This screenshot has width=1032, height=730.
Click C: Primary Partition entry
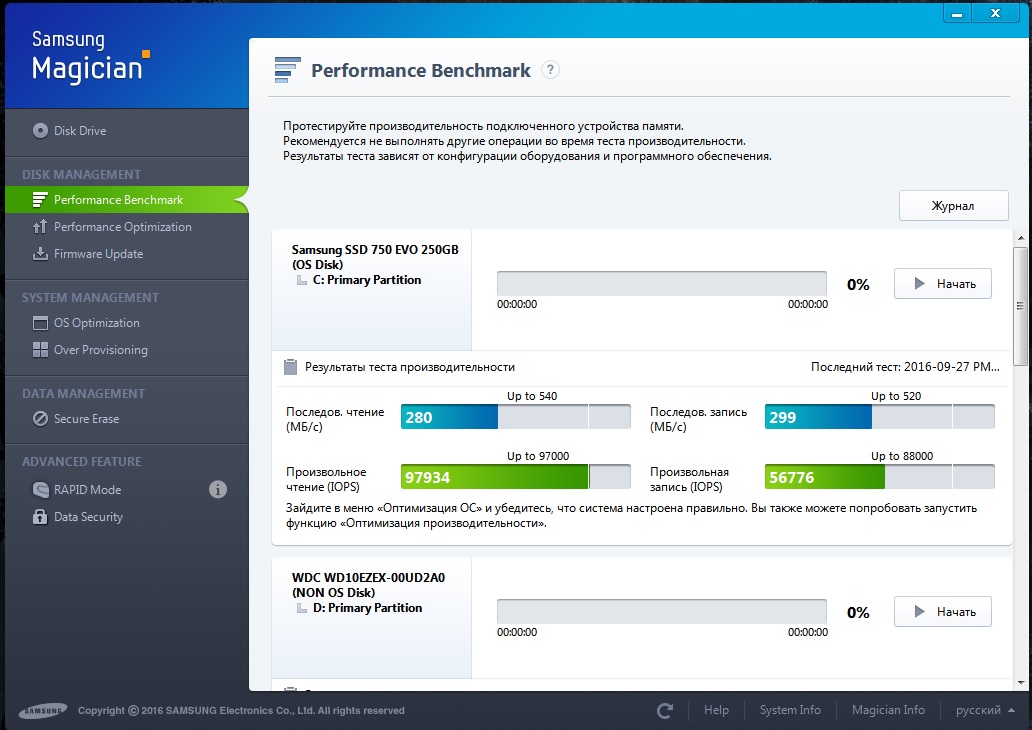[x=367, y=280]
